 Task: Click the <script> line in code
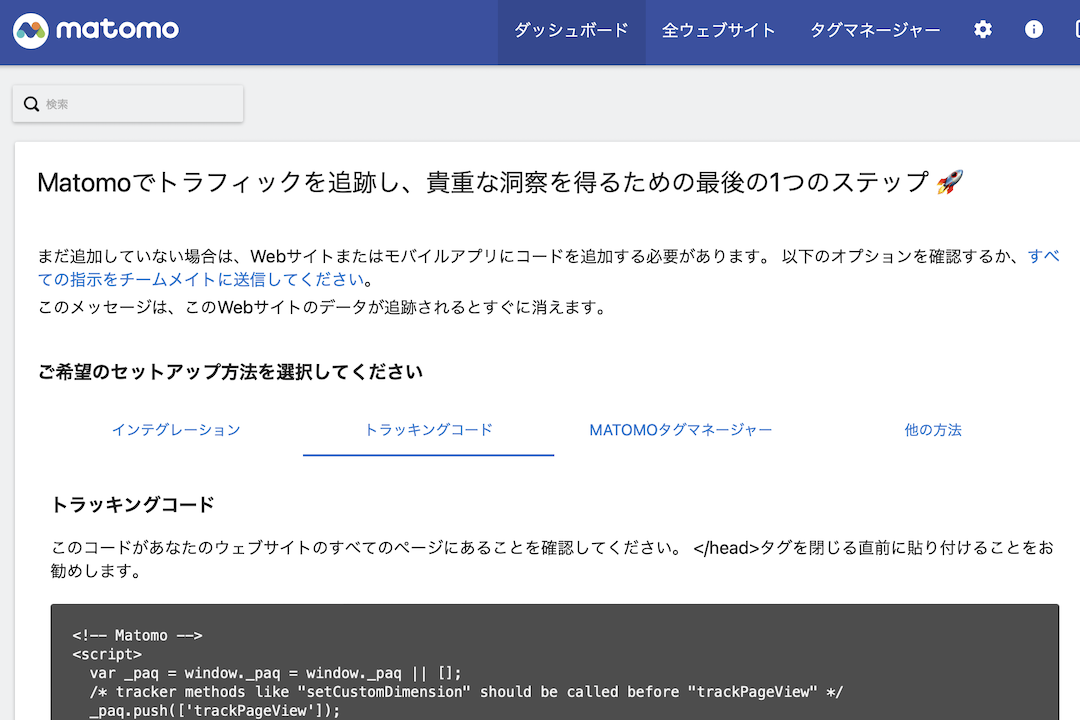107,655
